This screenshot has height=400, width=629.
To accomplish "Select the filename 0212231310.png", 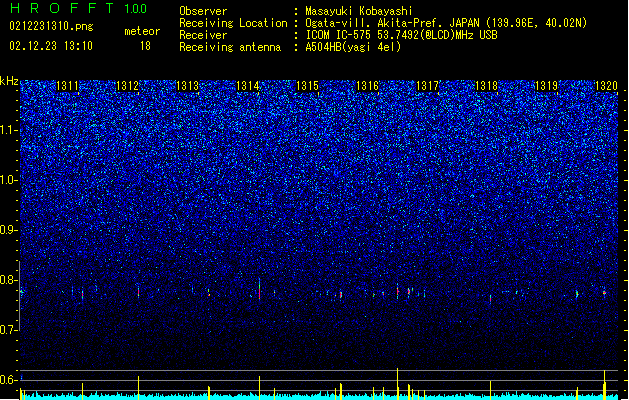I will (x=51, y=26).
